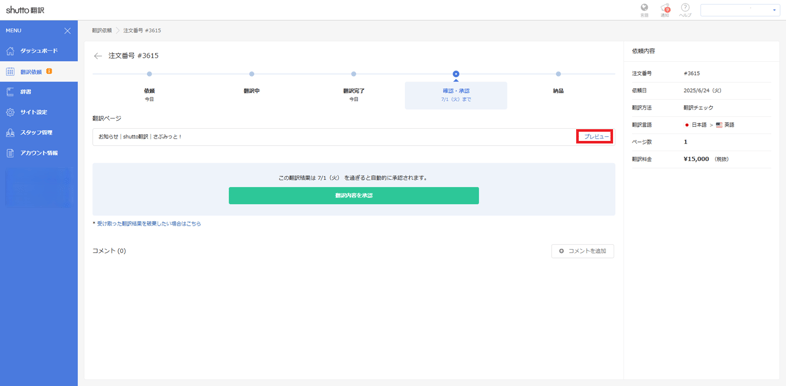The width and height of the screenshot is (786, 386).
Task: Click the shutto 翻訳 logo
Action: click(x=25, y=10)
